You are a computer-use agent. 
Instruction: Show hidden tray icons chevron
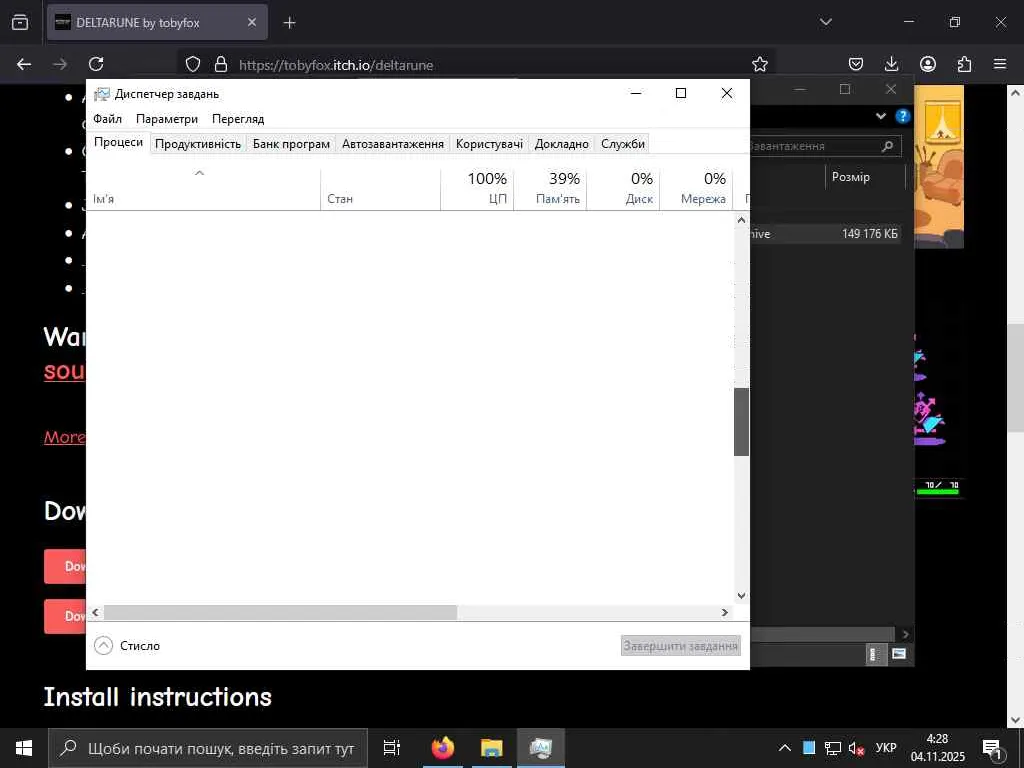(785, 748)
